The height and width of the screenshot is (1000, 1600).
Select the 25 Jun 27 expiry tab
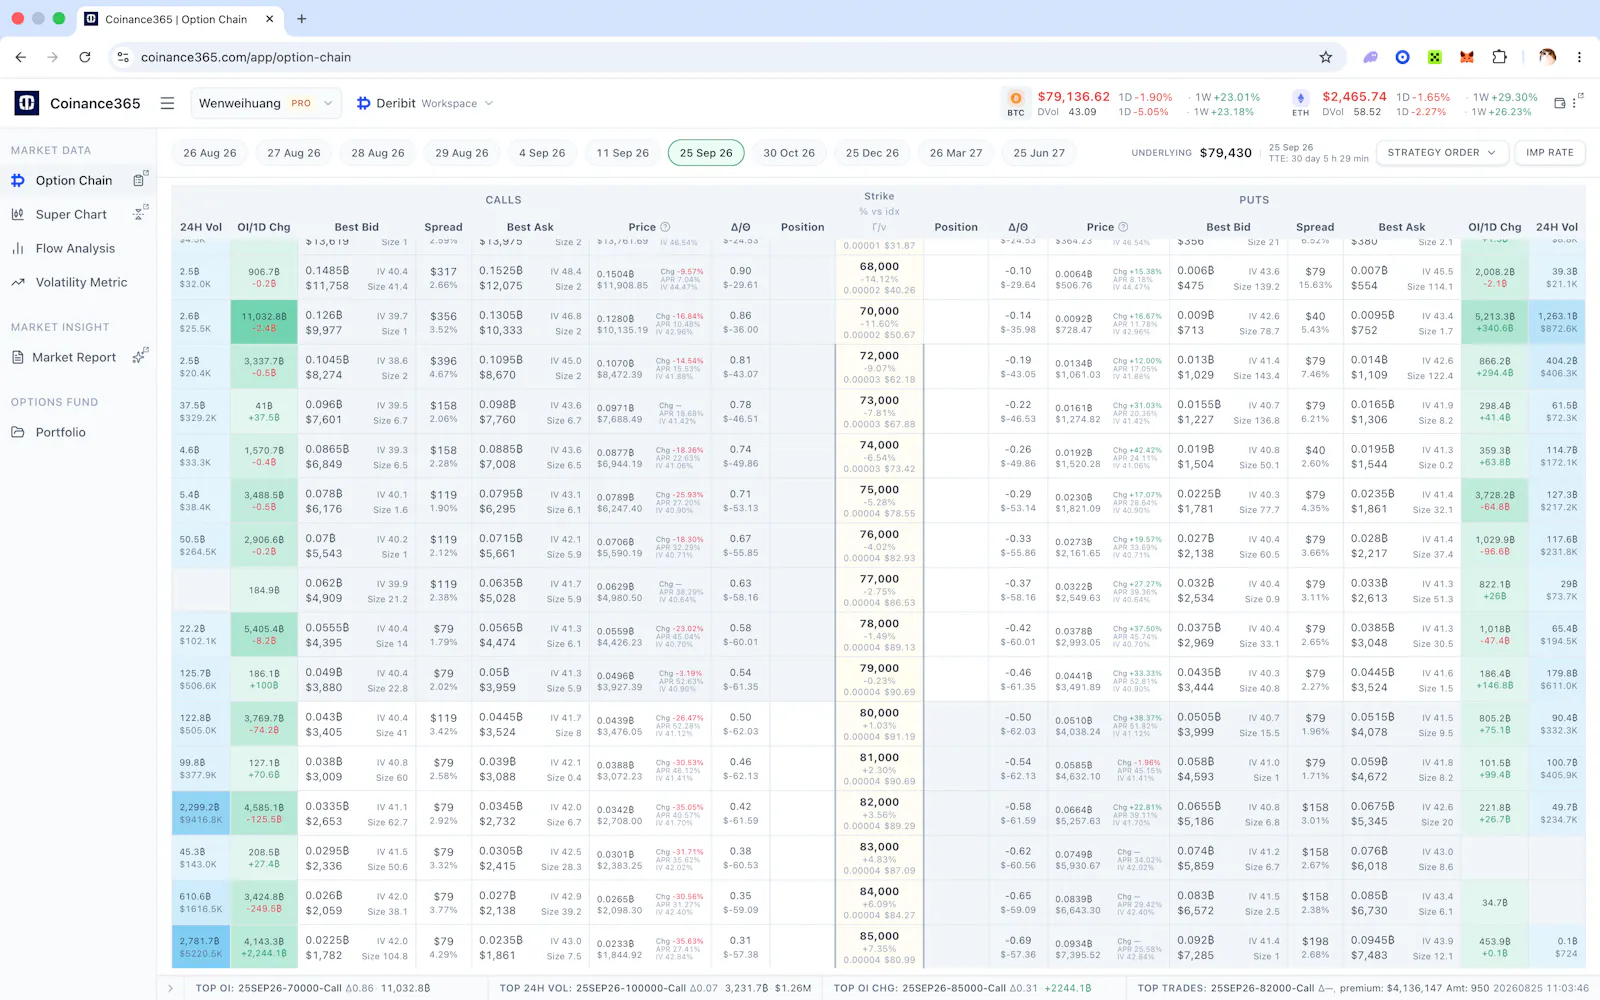[x=1039, y=153]
